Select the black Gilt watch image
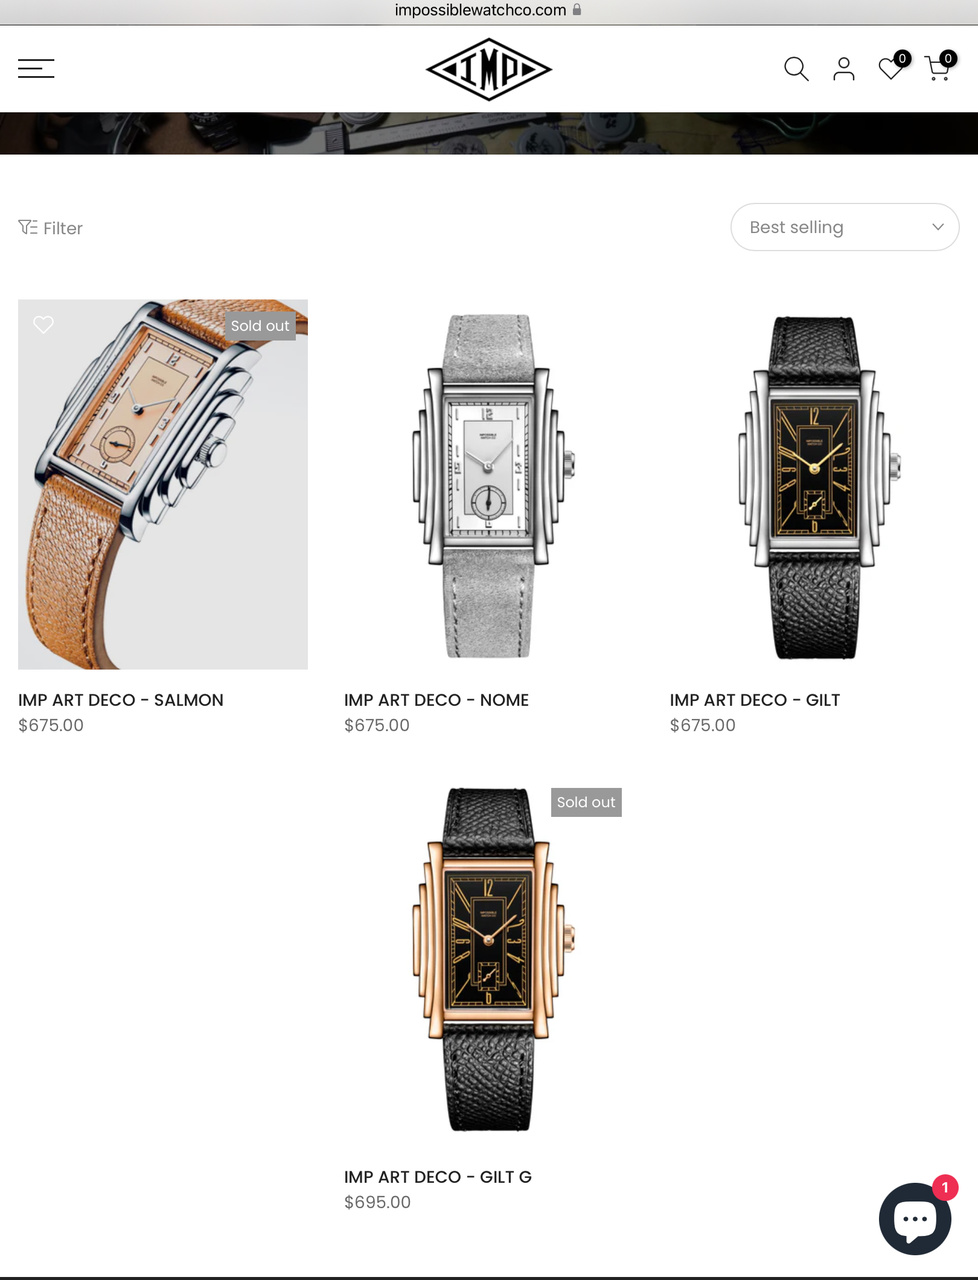 pyautogui.click(x=815, y=485)
